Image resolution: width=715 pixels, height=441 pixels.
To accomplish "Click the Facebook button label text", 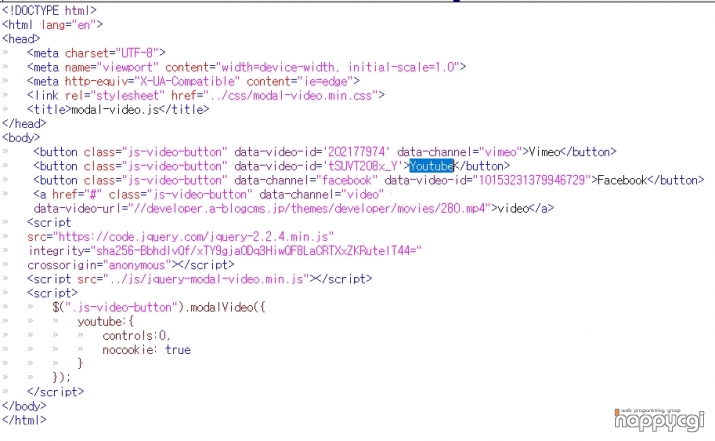I will [622, 180].
